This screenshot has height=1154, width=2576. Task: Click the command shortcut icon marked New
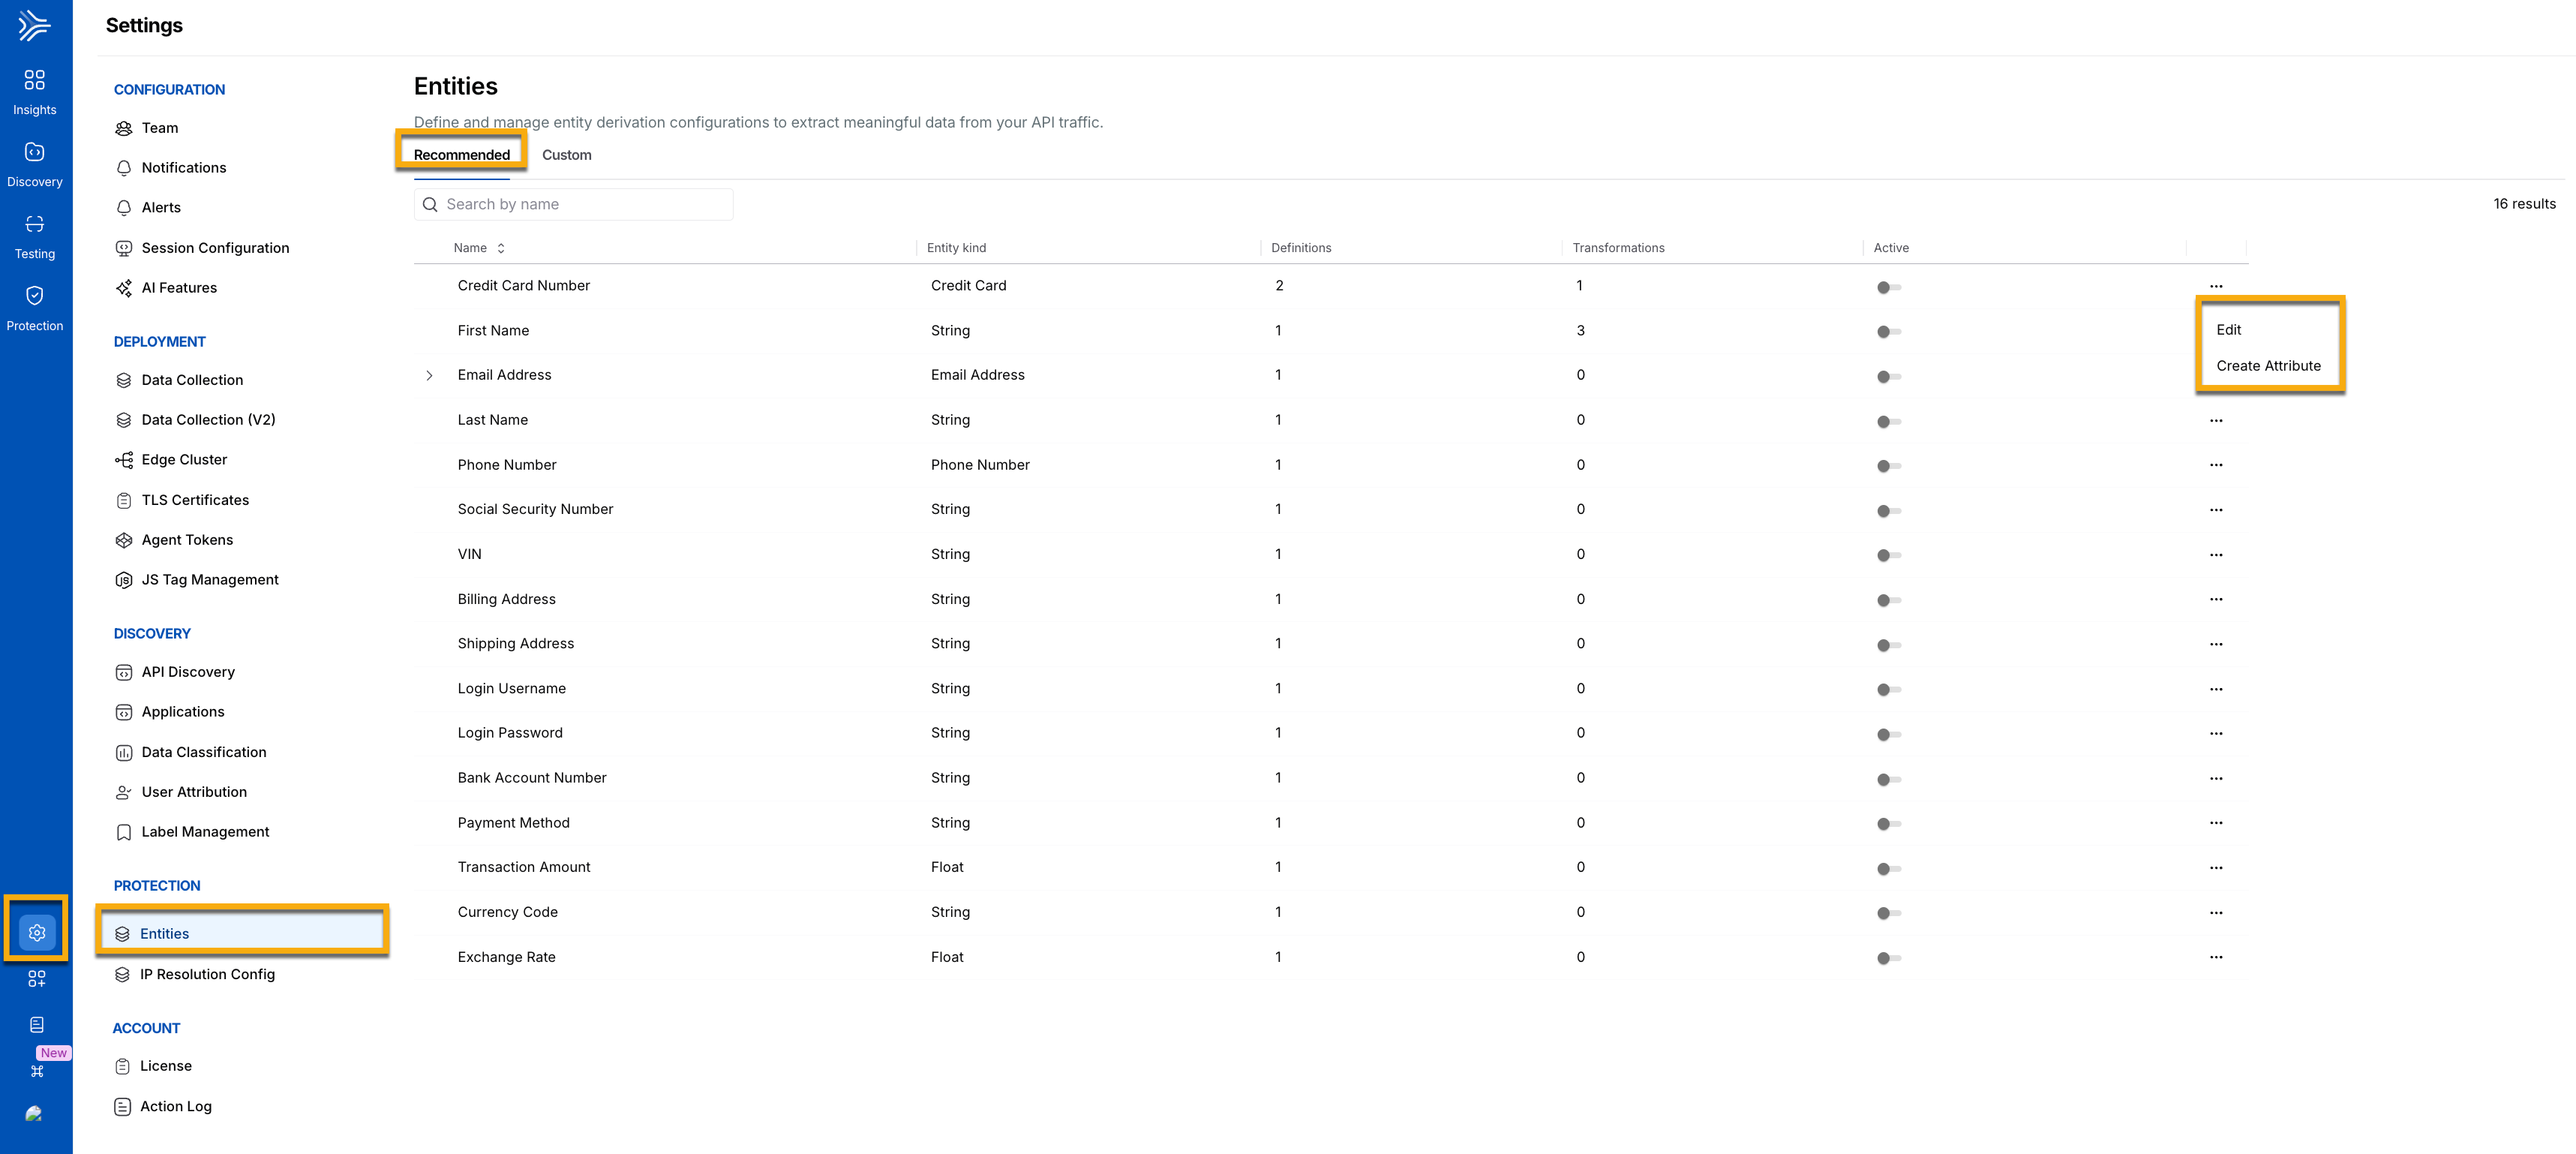coord(37,1071)
